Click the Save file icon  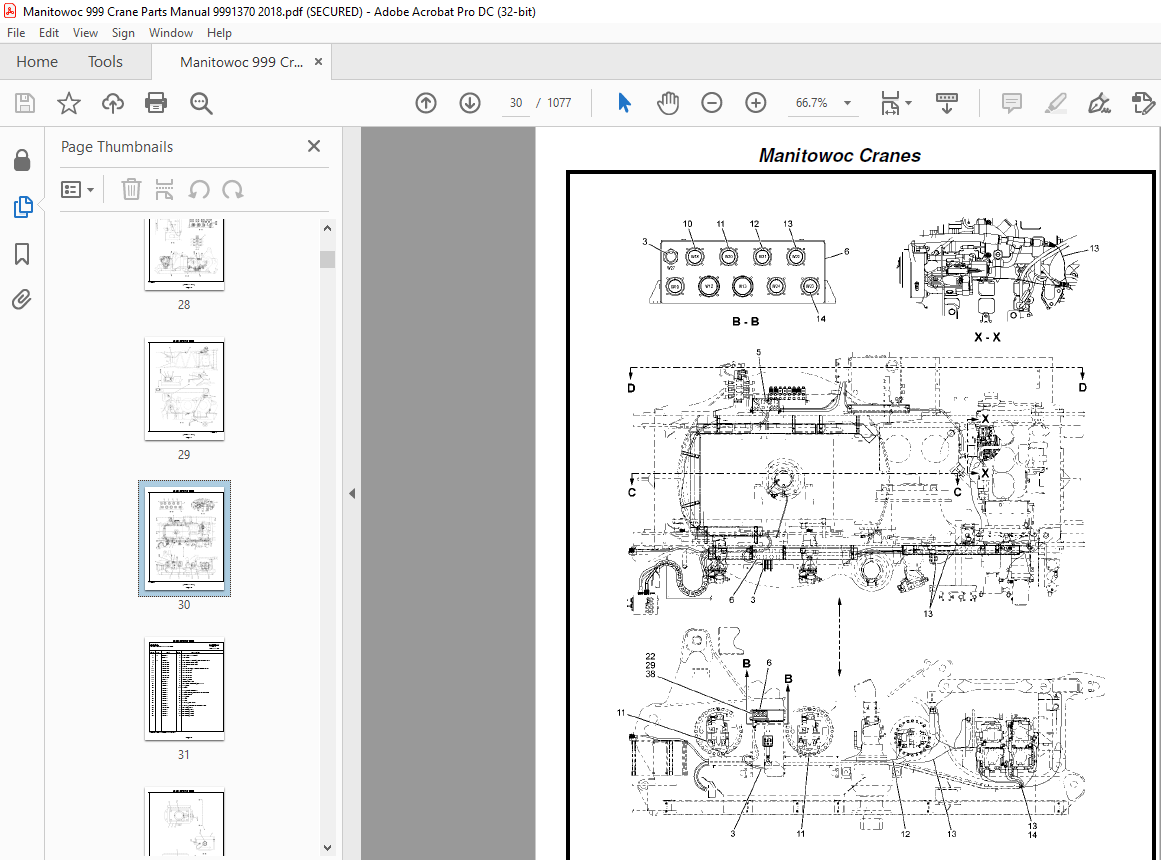coord(25,103)
